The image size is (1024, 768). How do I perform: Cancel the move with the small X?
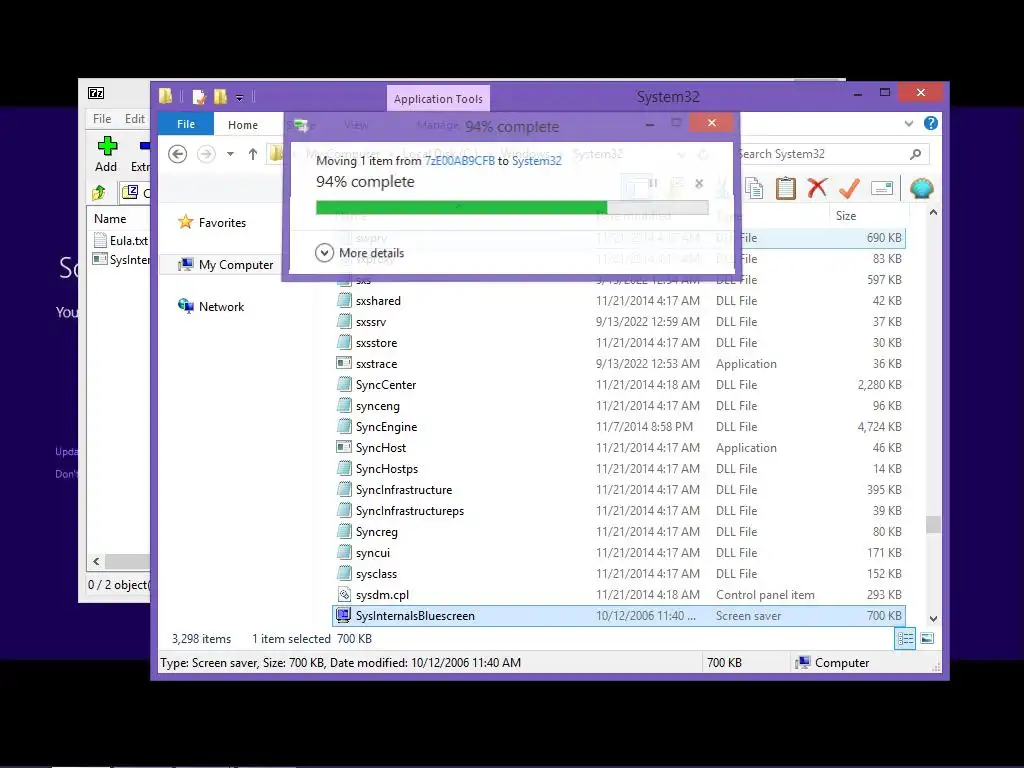[699, 184]
